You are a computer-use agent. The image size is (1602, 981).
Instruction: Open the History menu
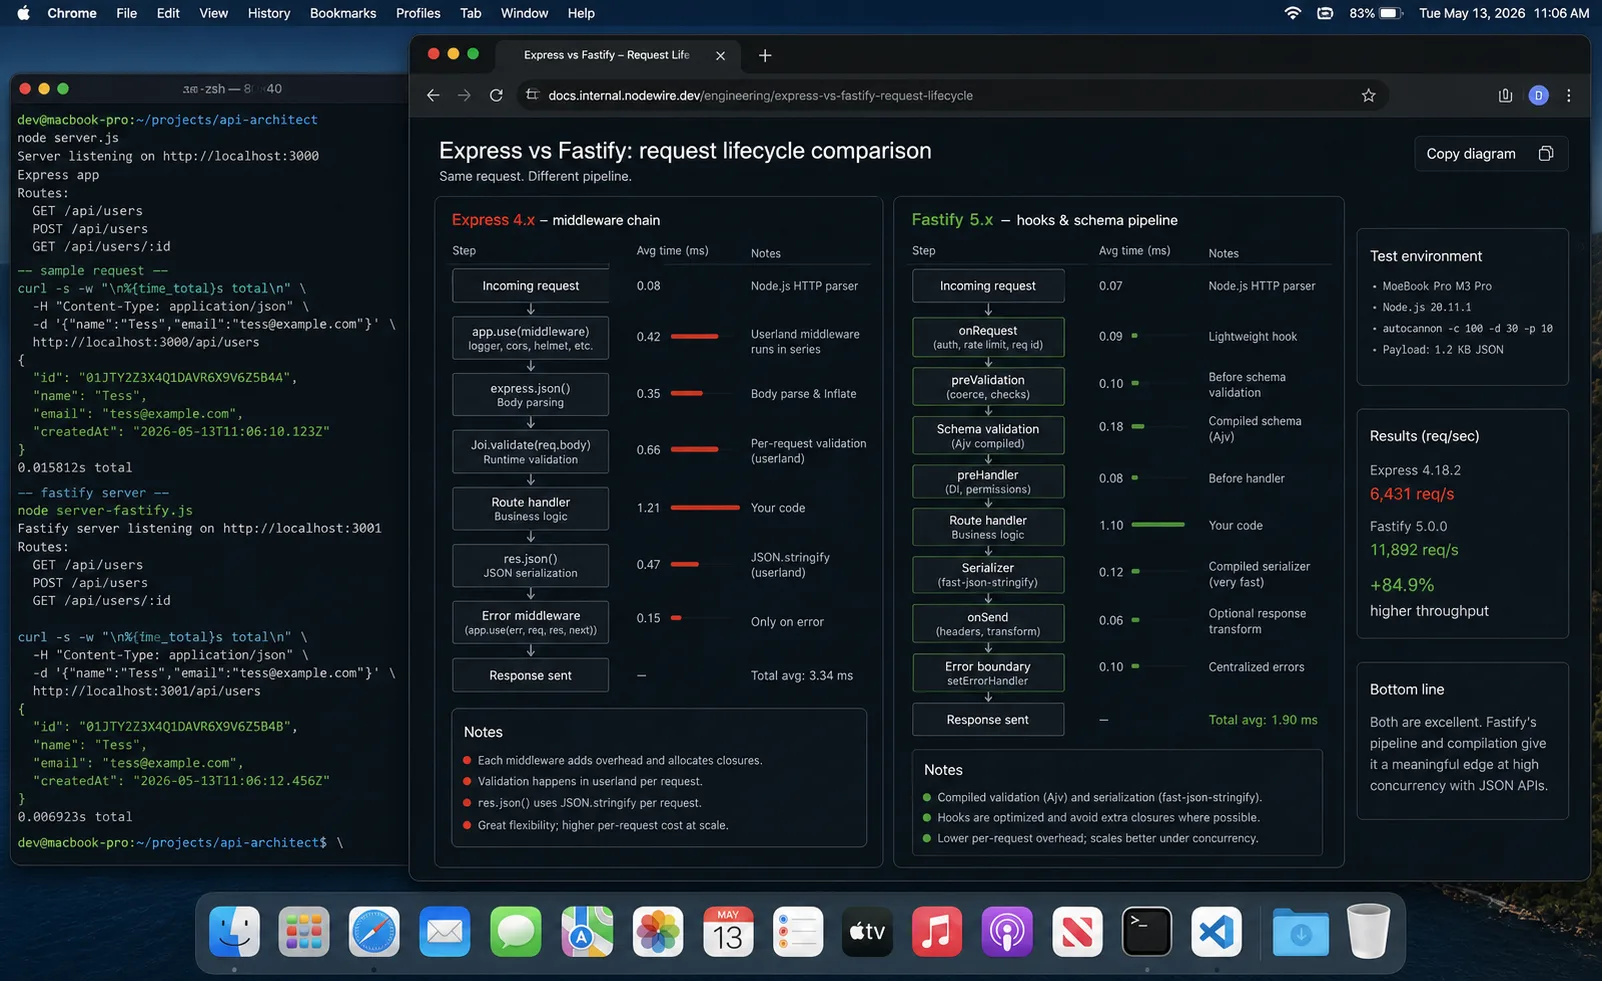[x=269, y=13]
